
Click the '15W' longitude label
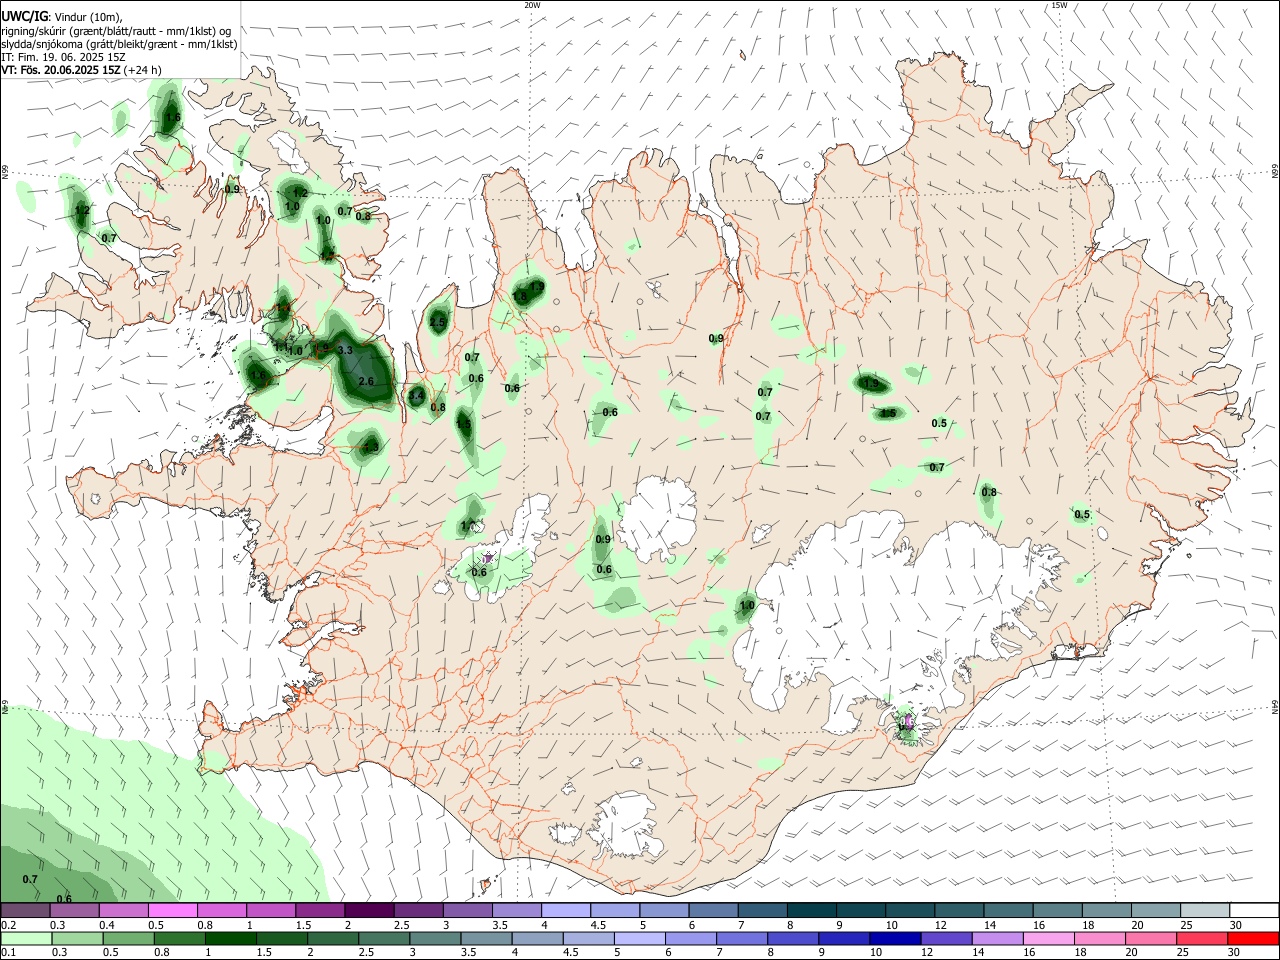pos(1059,5)
